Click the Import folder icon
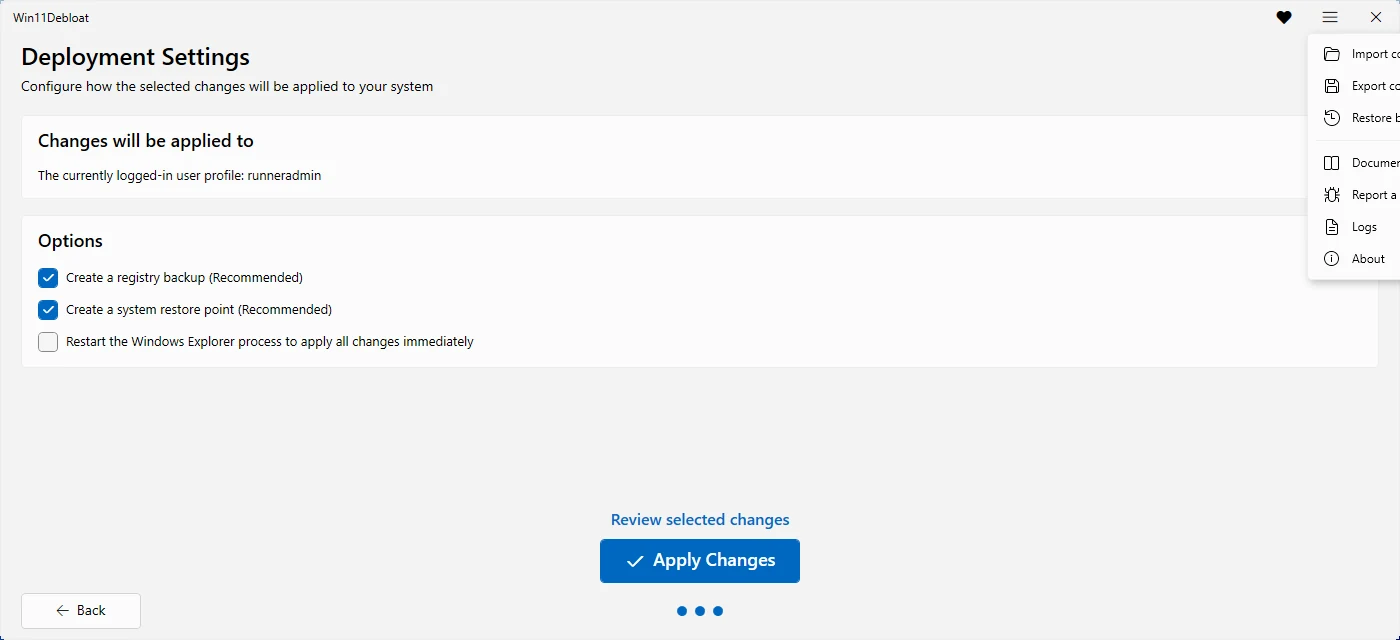Viewport: 1400px width, 640px height. pyautogui.click(x=1332, y=54)
